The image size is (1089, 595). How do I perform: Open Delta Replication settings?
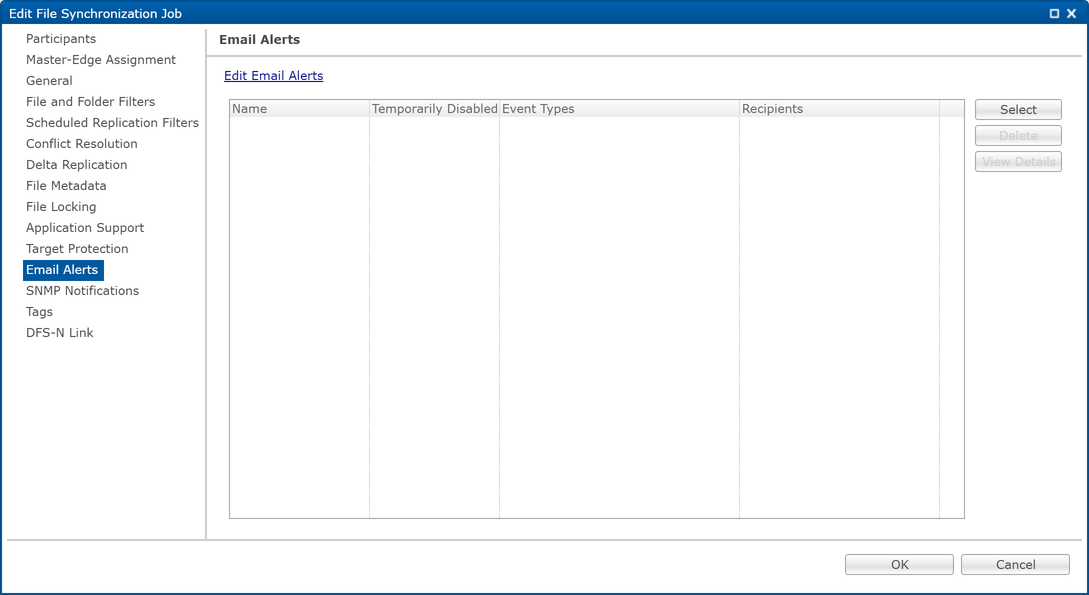(x=76, y=165)
